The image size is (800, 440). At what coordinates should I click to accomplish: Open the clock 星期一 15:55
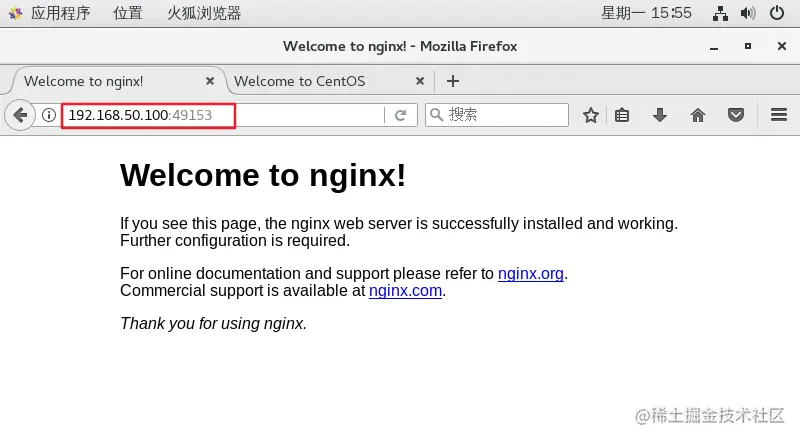(x=646, y=13)
